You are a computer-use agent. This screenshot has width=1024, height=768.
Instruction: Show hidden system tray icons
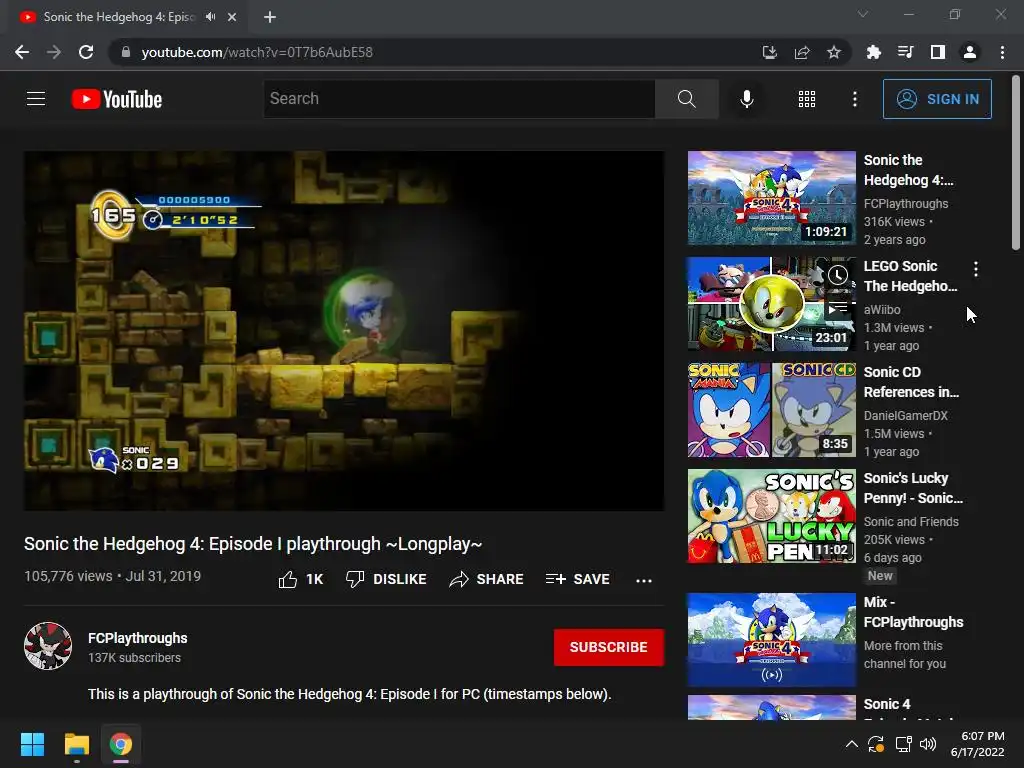[x=852, y=744]
